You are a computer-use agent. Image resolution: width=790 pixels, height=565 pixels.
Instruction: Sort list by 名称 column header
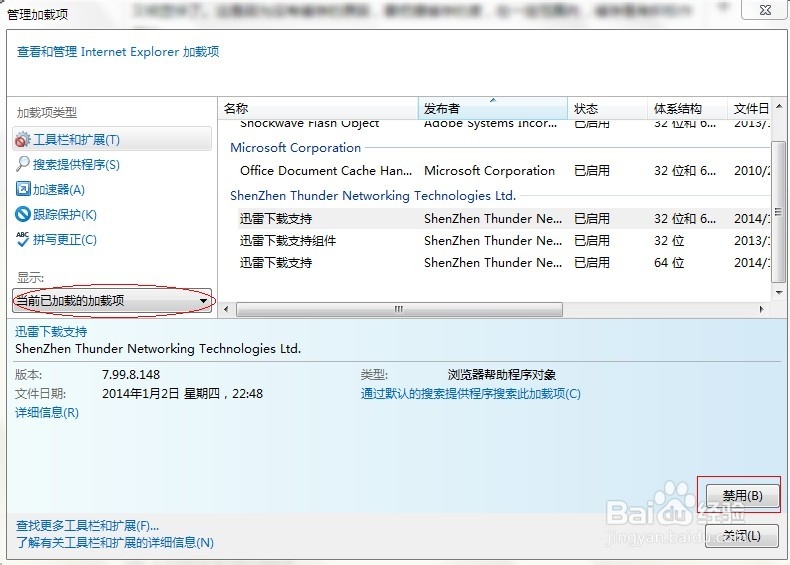click(318, 108)
